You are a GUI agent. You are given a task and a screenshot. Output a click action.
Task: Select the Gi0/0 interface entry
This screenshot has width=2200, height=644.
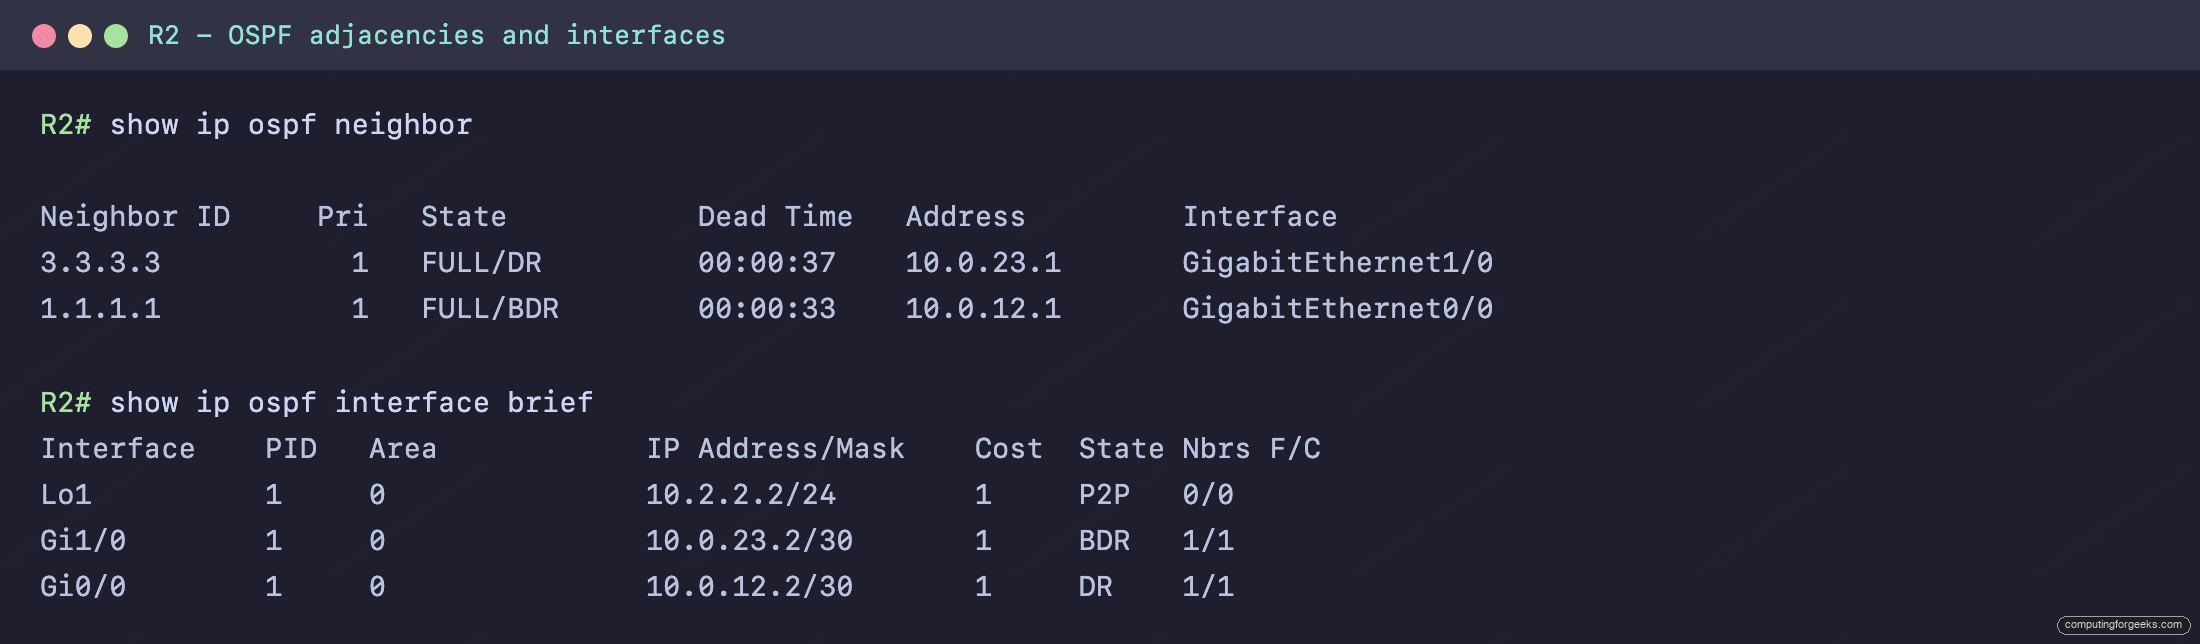point(83,587)
